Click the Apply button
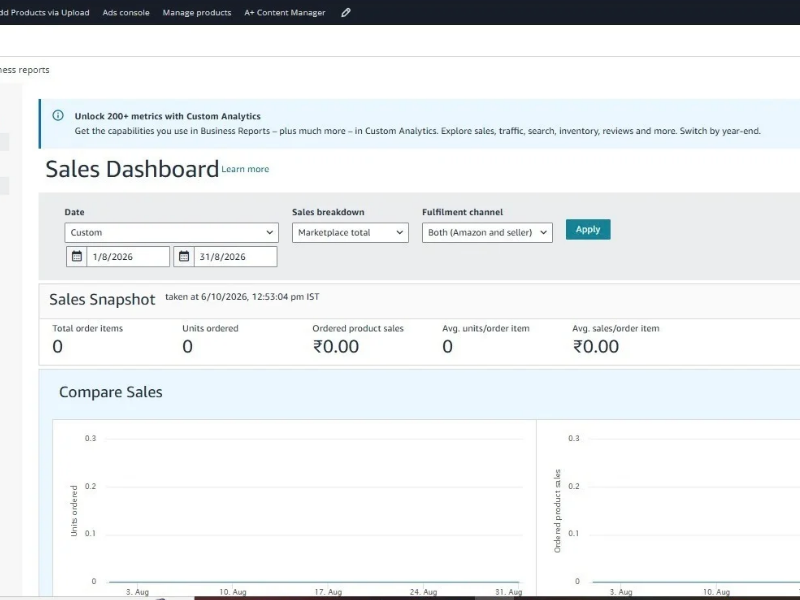This screenshot has height=600, width=800. [588, 230]
